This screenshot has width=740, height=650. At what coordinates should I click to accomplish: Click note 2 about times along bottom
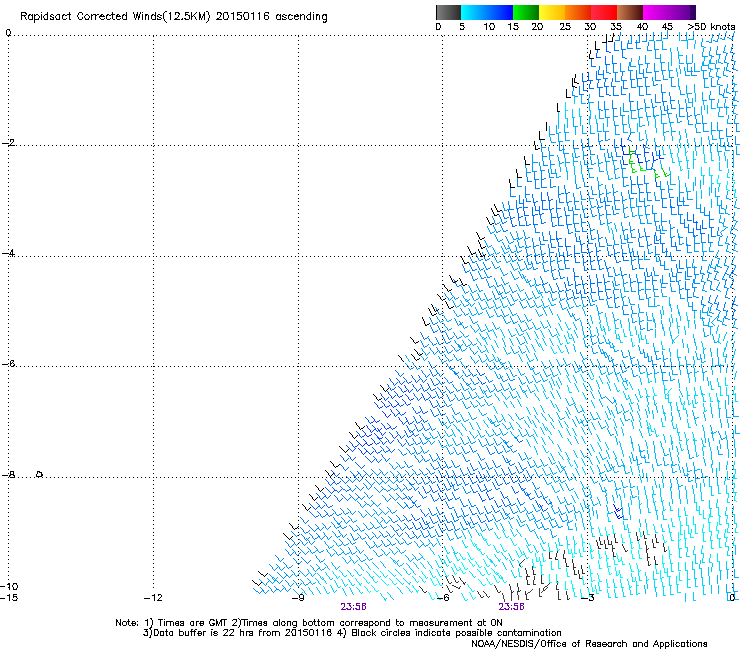pyautogui.click(x=367, y=623)
